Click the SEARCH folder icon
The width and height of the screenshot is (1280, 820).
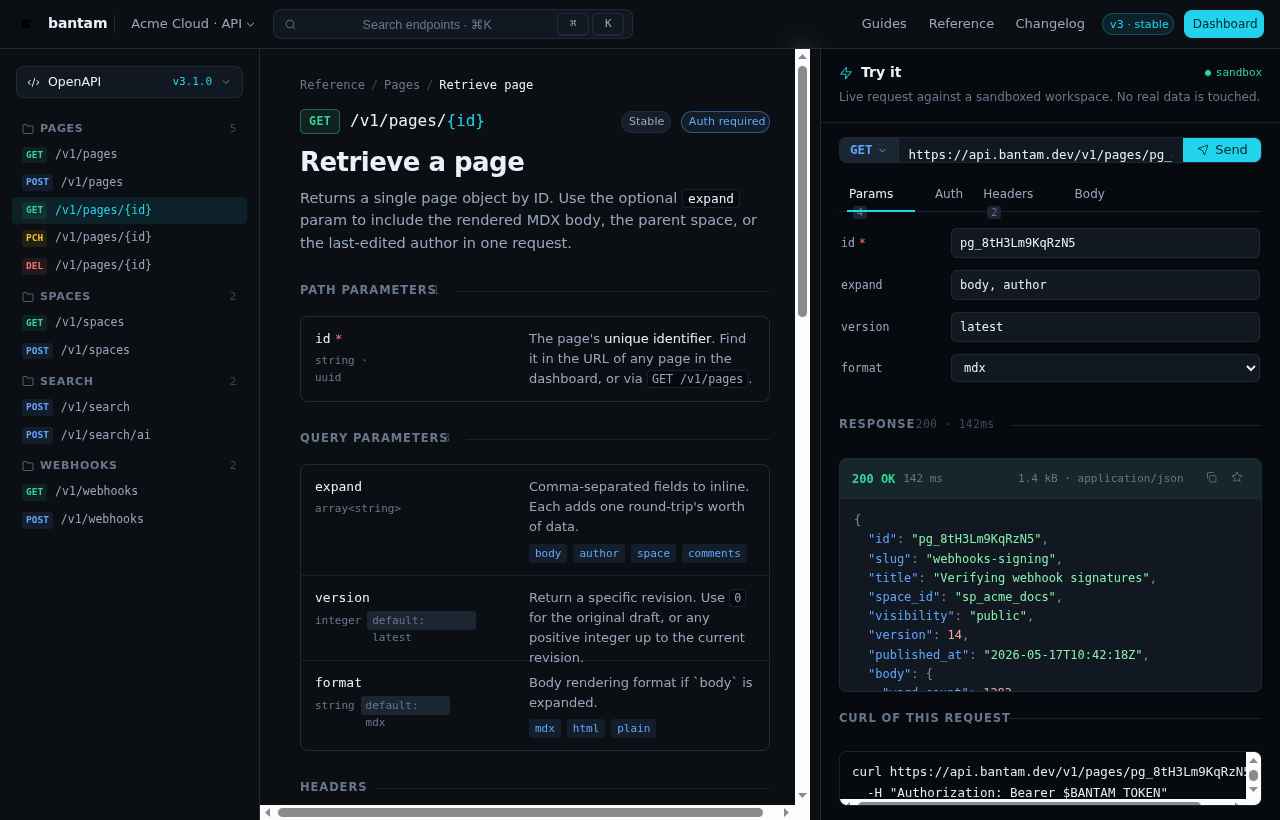tap(28, 381)
